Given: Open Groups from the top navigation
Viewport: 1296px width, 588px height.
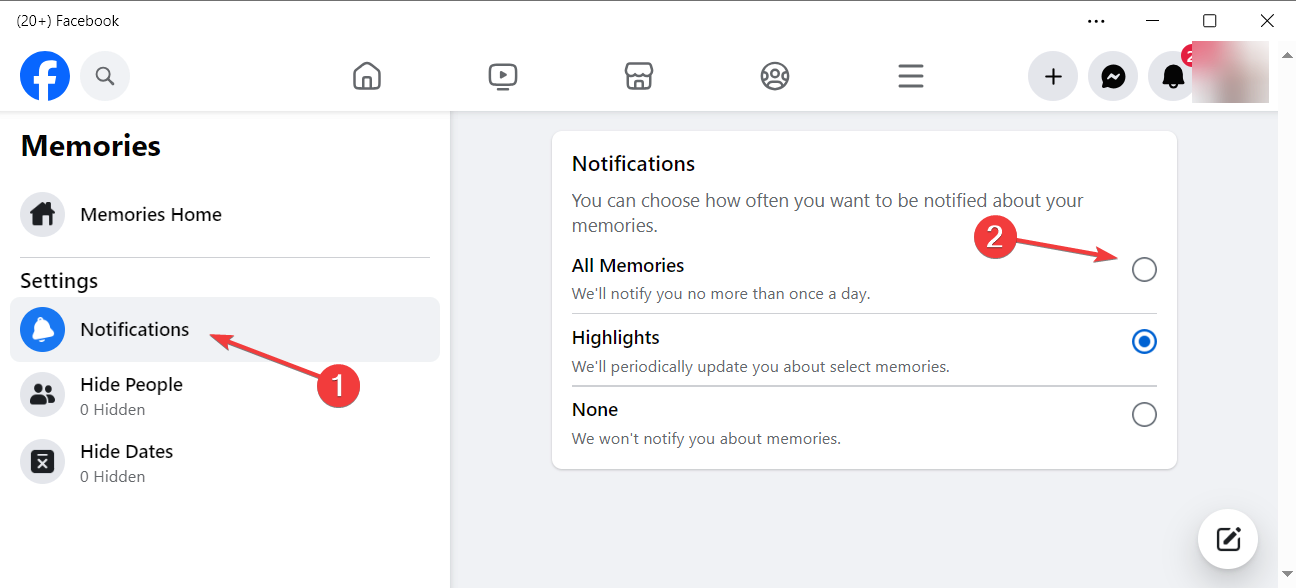Looking at the screenshot, I should [774, 75].
